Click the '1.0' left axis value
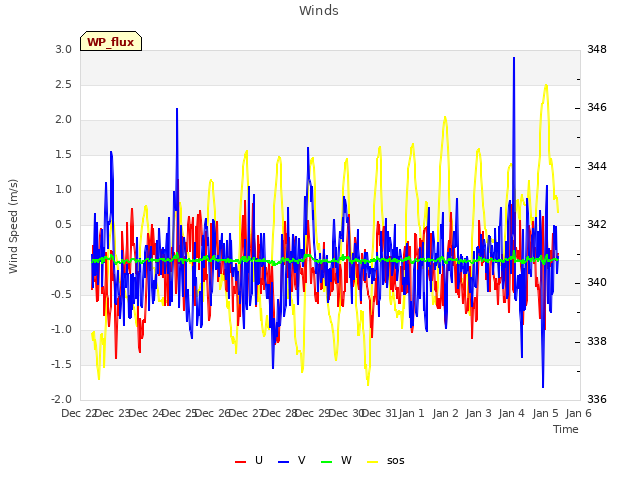The height and width of the screenshot is (480, 640). pyautogui.click(x=63, y=190)
